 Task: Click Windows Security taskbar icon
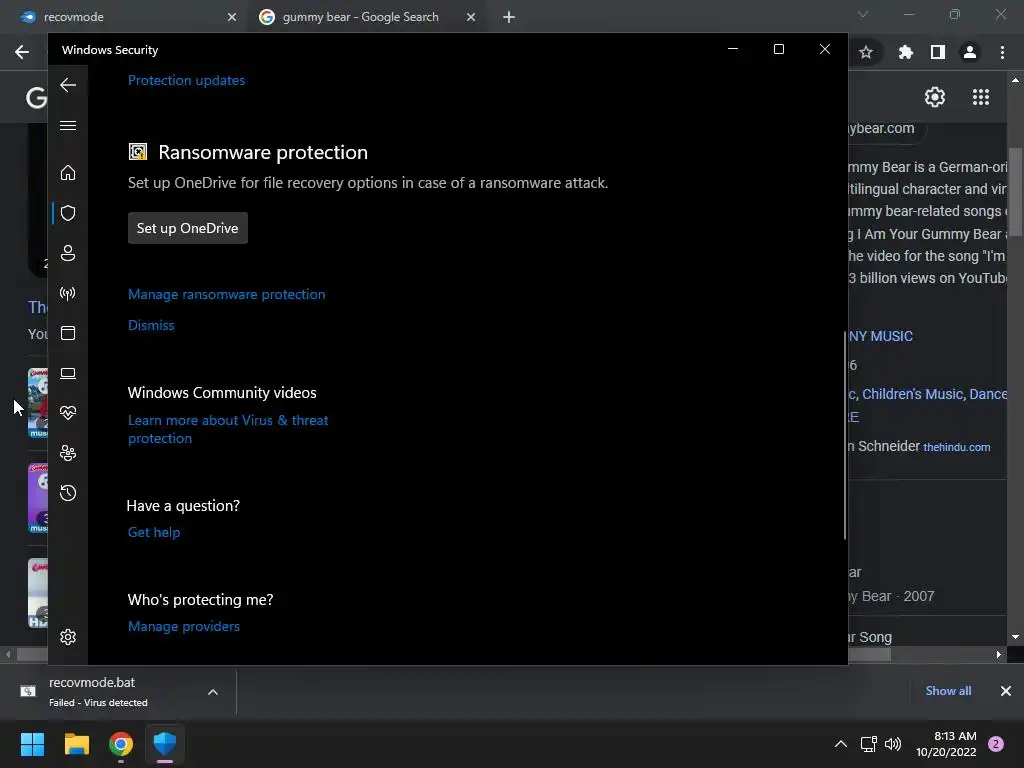coord(165,744)
